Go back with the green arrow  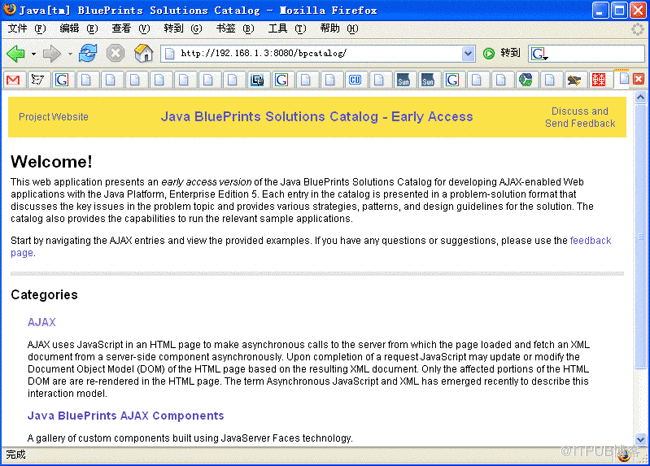click(x=16, y=53)
